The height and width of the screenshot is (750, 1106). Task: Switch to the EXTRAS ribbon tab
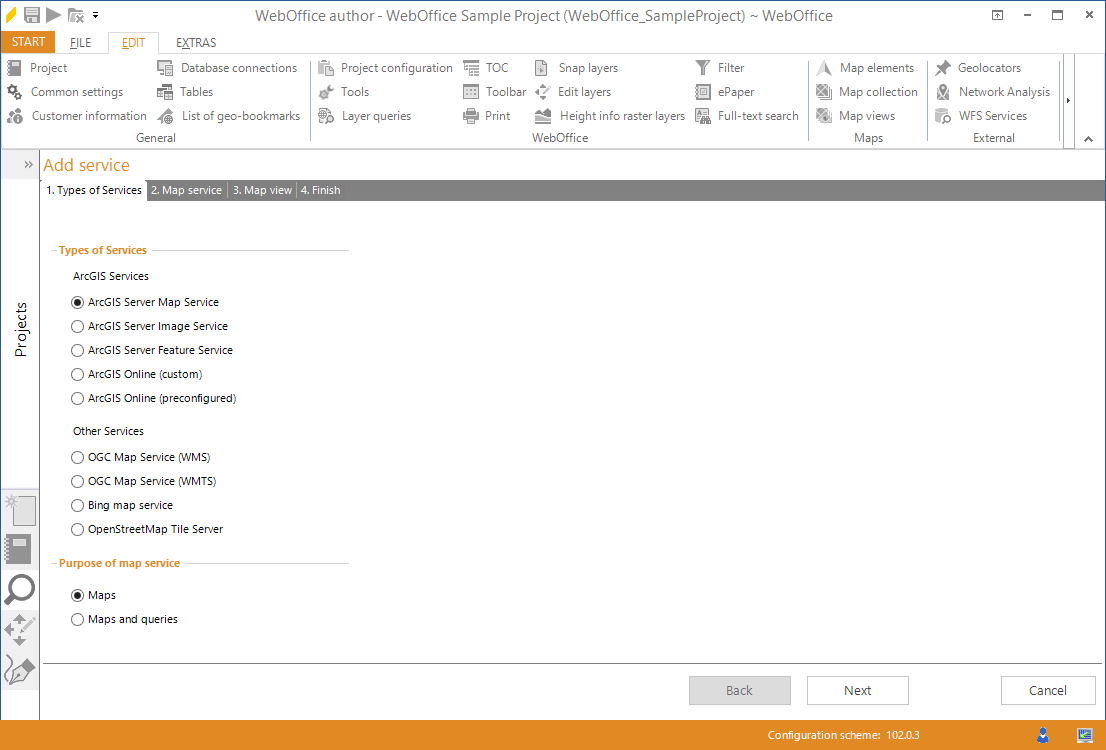coord(196,43)
